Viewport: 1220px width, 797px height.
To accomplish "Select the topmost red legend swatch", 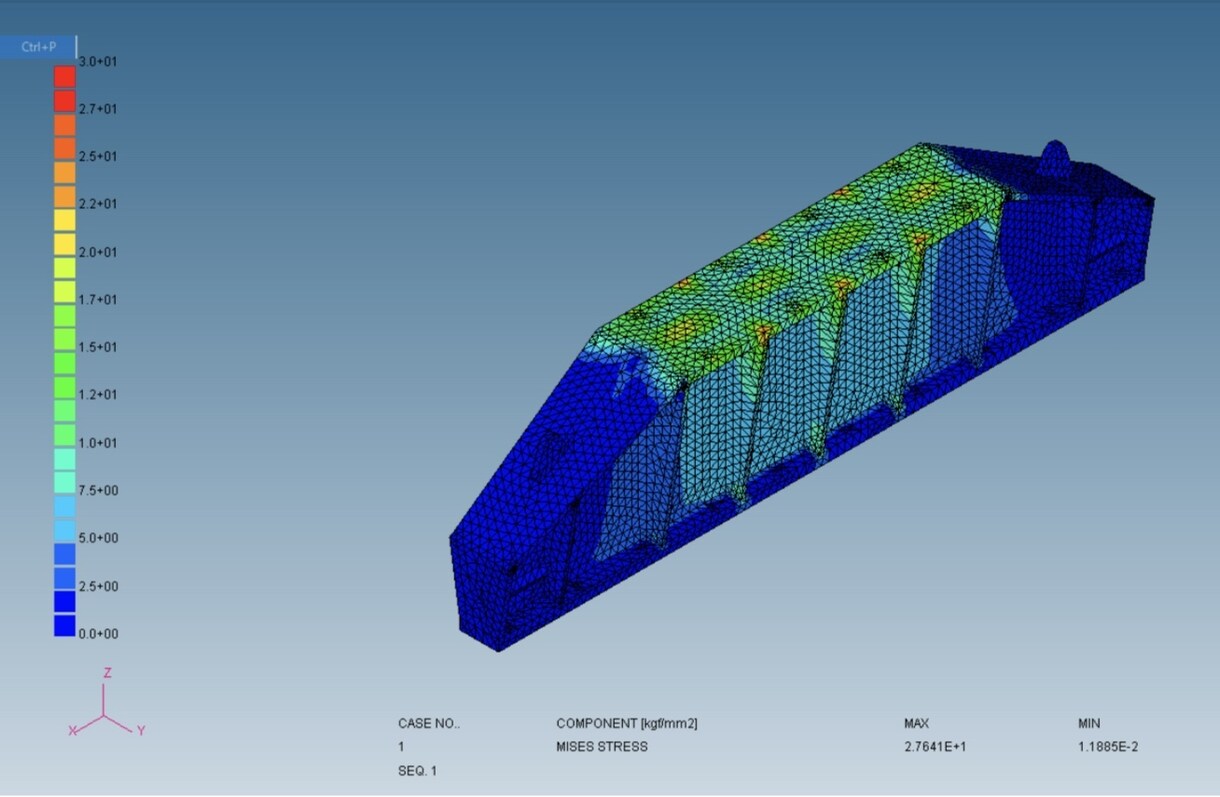I will (x=65, y=77).
